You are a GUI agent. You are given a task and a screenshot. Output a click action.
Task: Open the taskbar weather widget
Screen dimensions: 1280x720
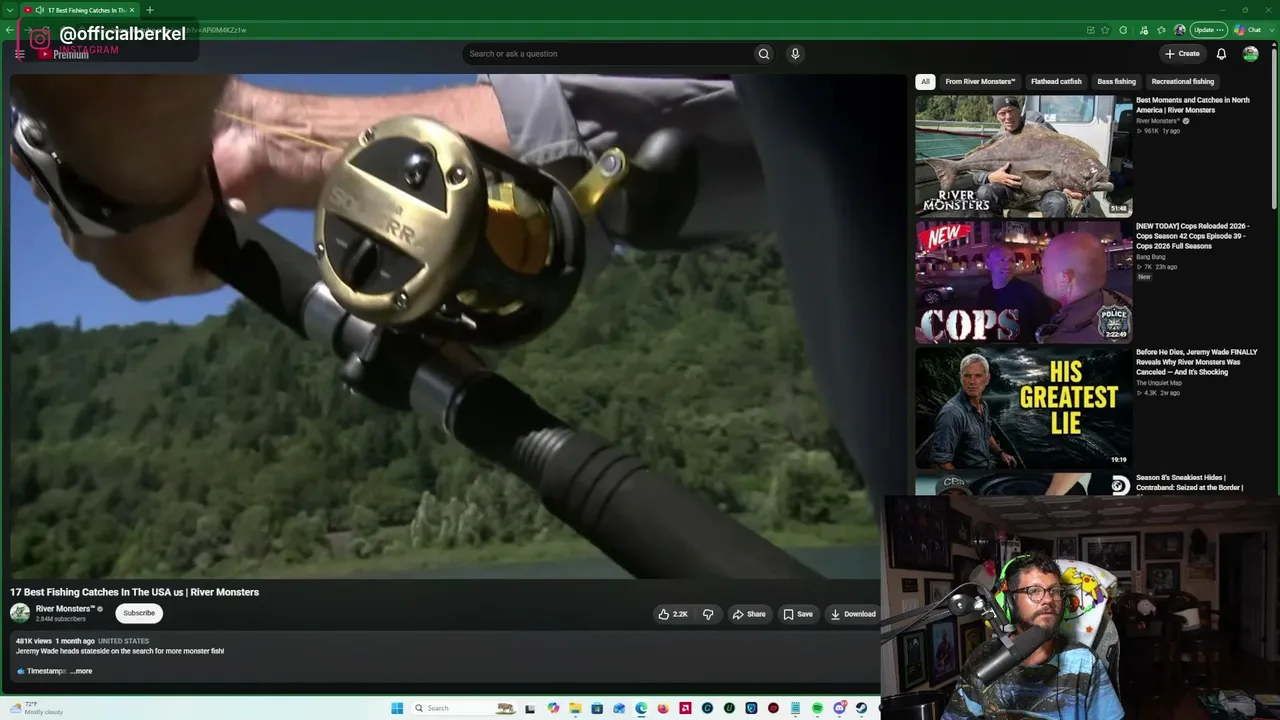pos(37,708)
